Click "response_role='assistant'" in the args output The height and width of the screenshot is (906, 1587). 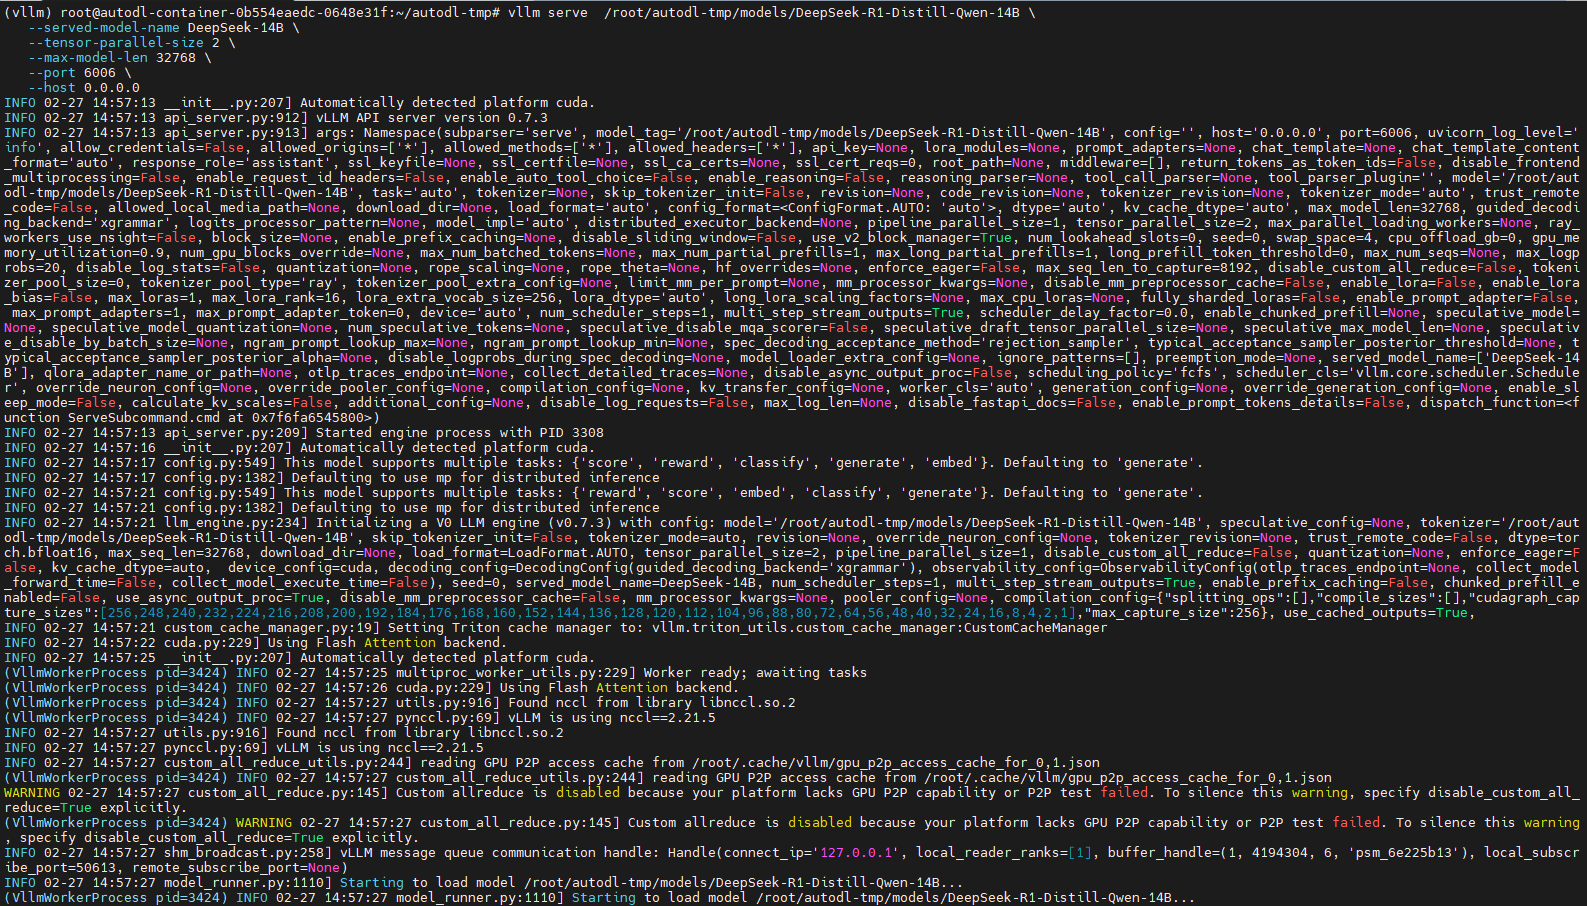click(231, 163)
